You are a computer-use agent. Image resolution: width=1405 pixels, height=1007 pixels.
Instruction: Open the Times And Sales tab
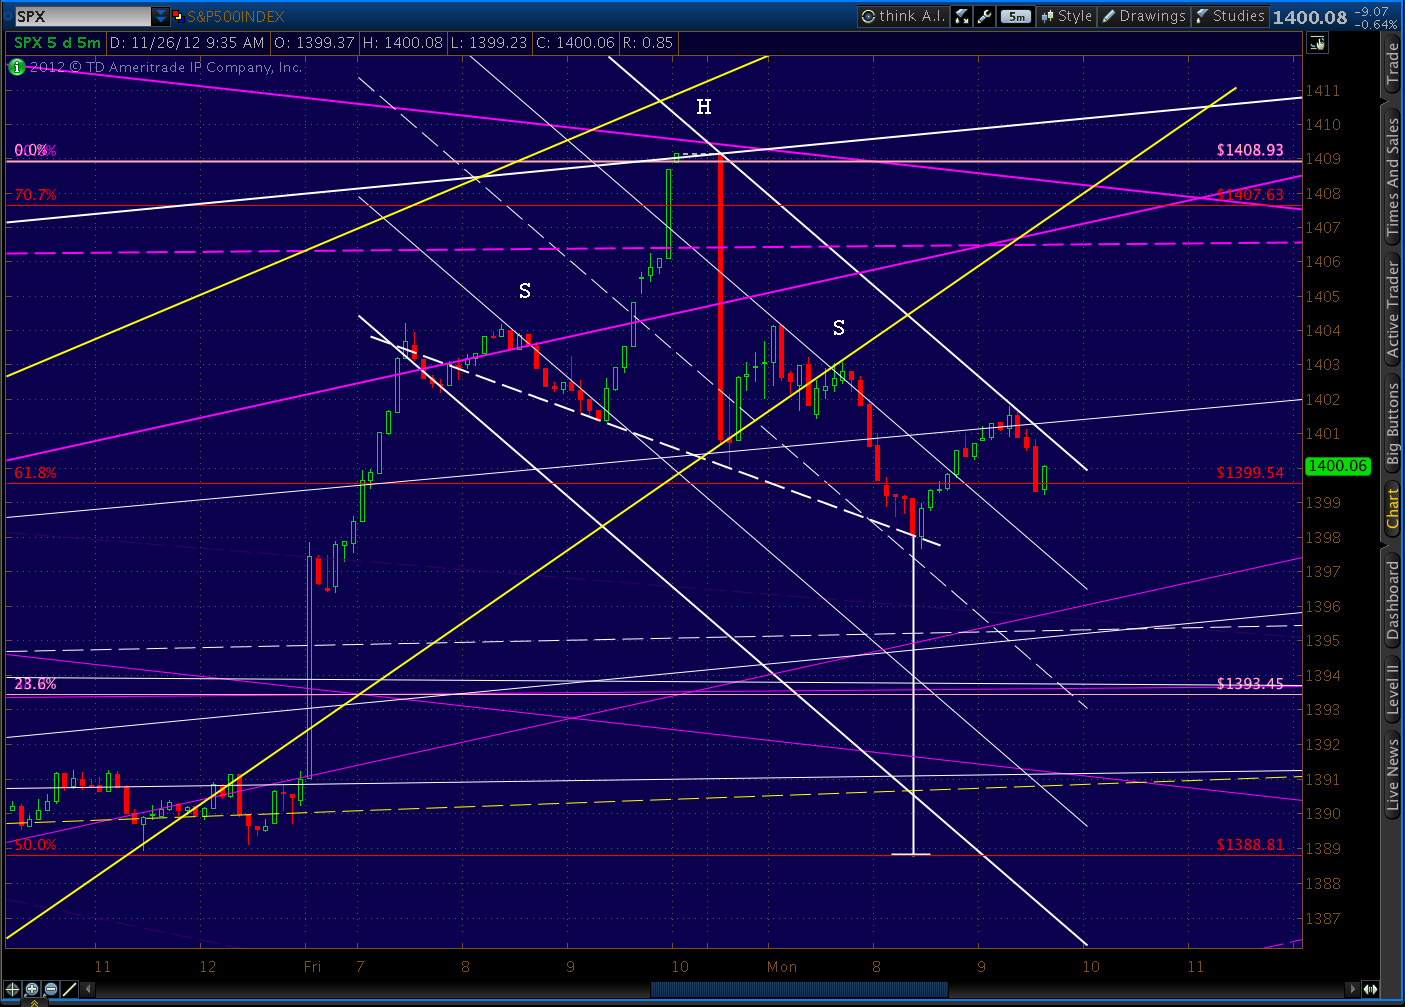point(1392,177)
